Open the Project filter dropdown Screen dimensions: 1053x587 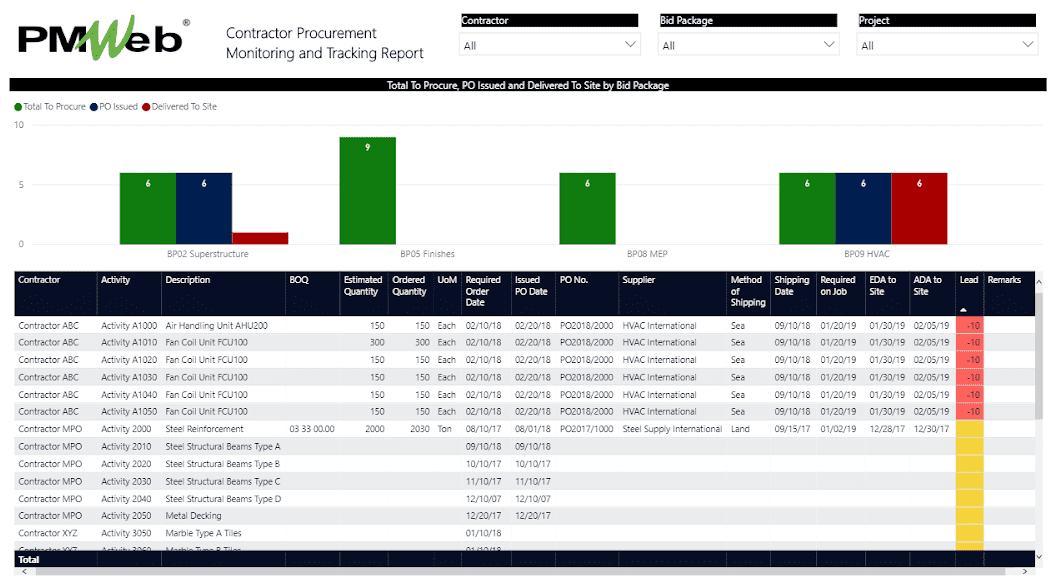click(x=946, y=45)
